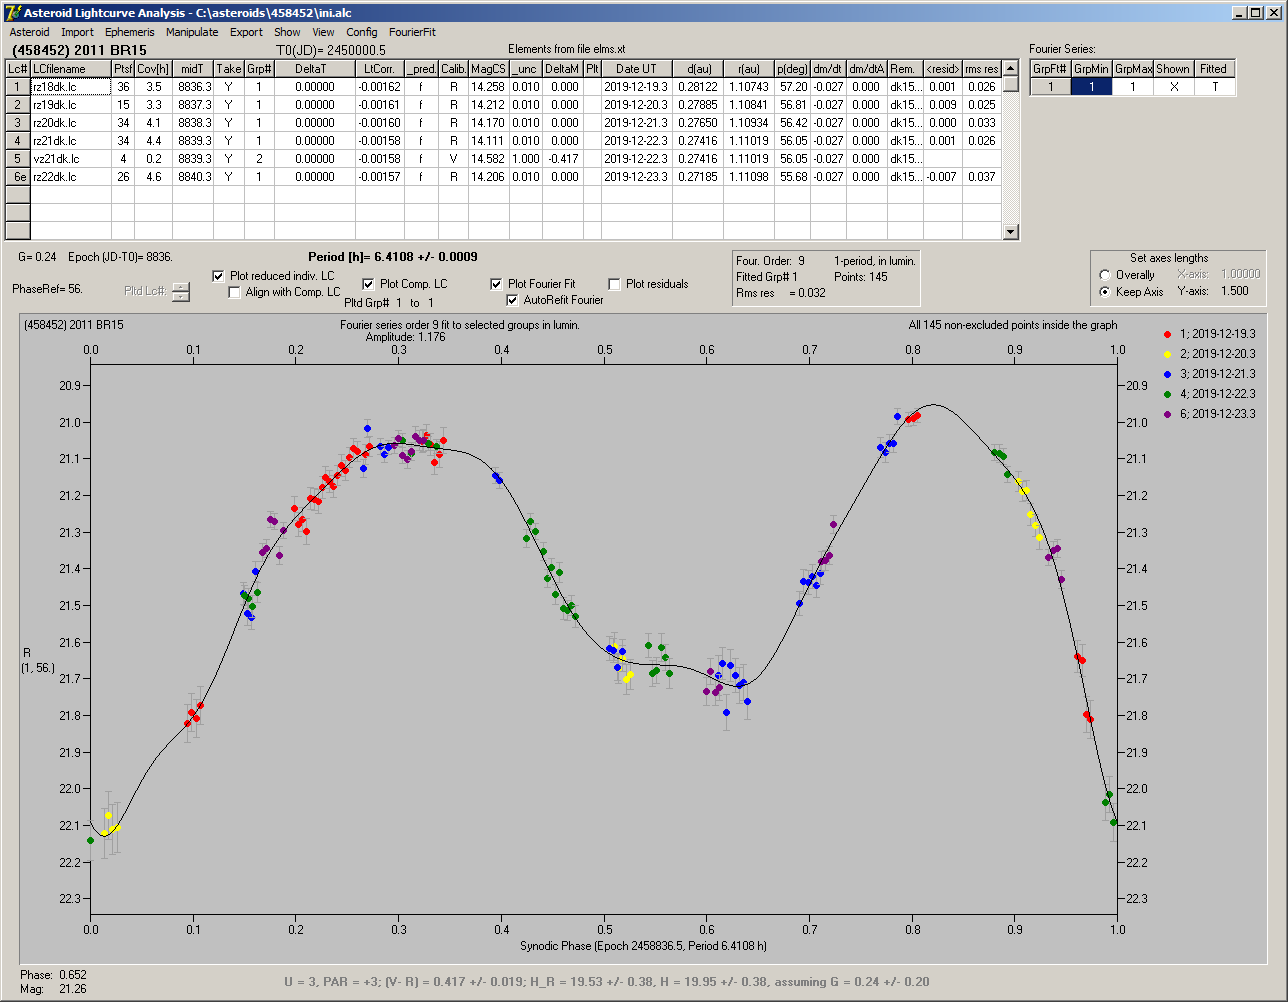Click the application icon in title bar
This screenshot has width=1288, height=1002.
(12, 13)
